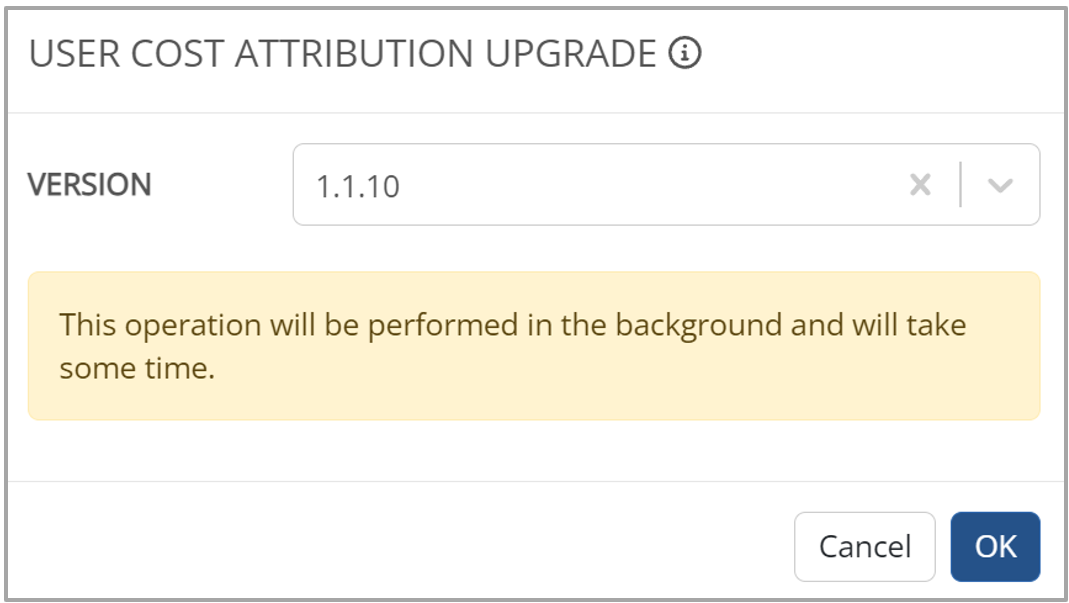This screenshot has width=1069, height=603.
Task: Click the User Cost Attribution Upgrade title
Action: [x=343, y=55]
